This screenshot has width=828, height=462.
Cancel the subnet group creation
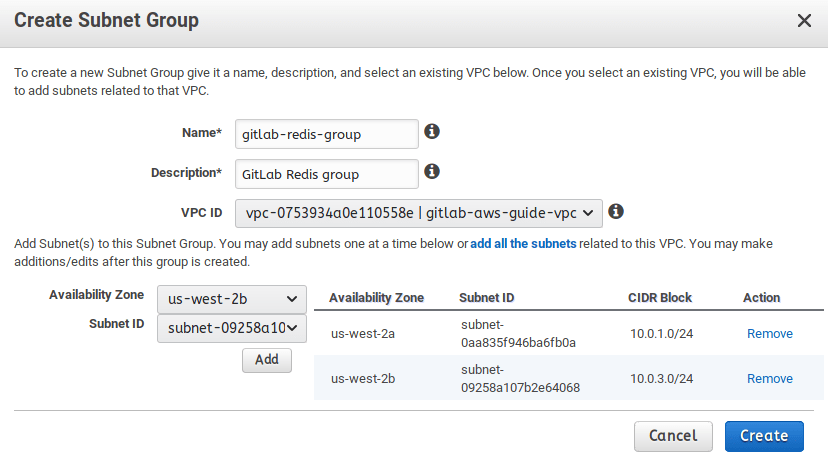point(673,436)
